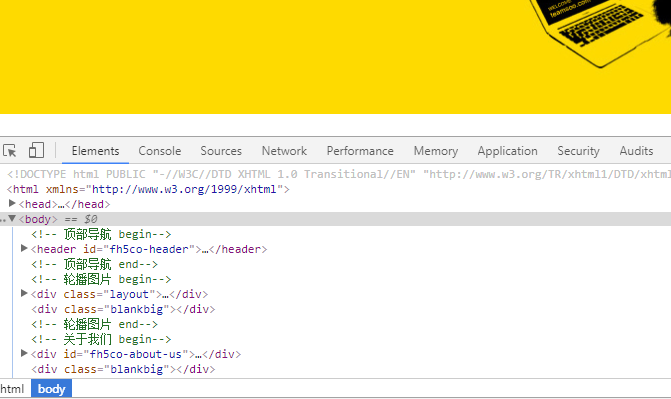This screenshot has width=671, height=399.
Task: Select the Memory tab
Action: click(x=436, y=151)
